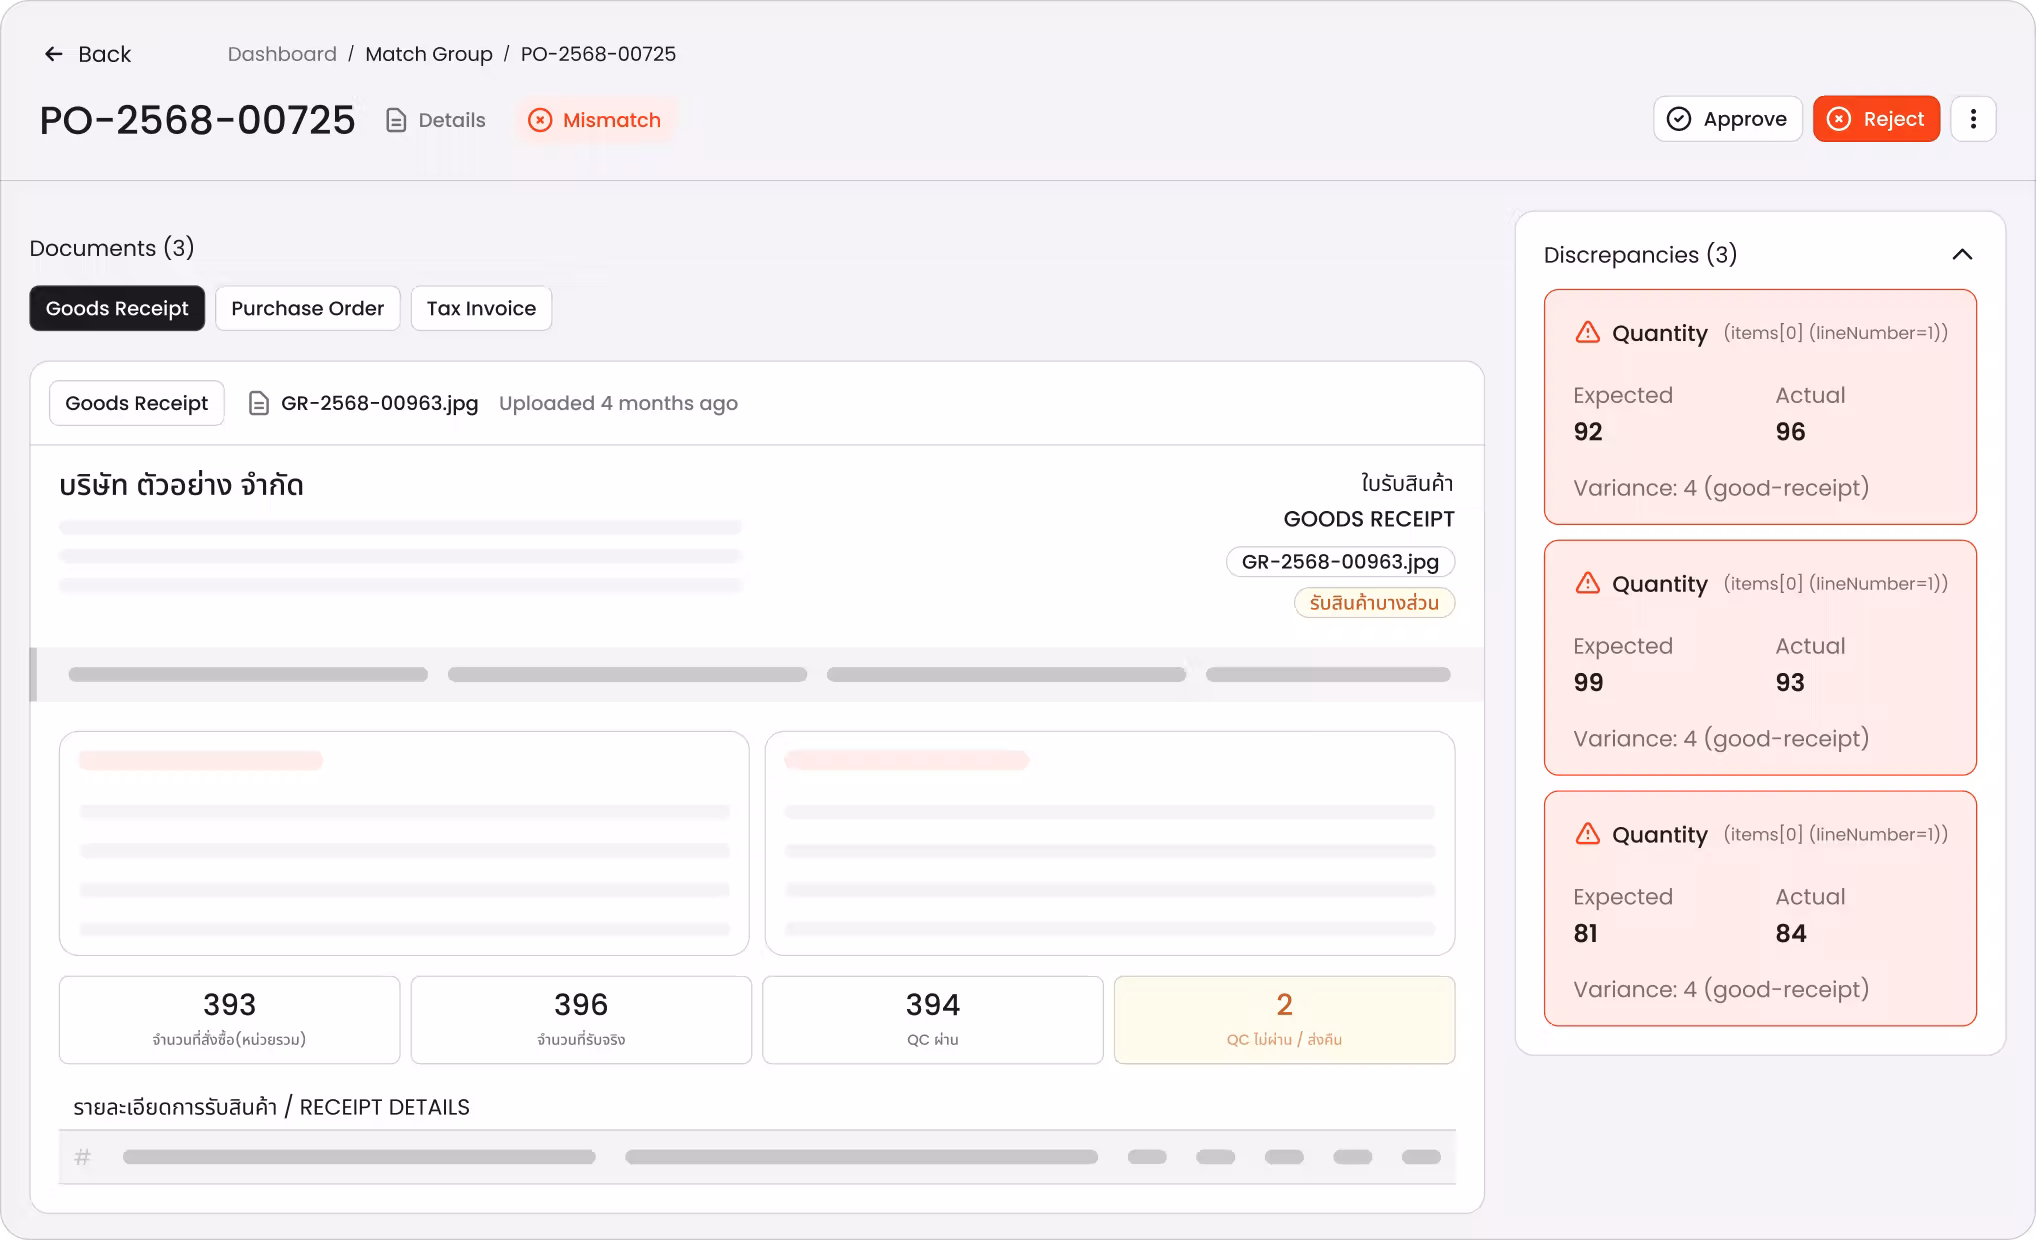The height and width of the screenshot is (1240, 2036).
Task: Open discrepancy card Expected 92 Actual 96
Action: click(1760, 407)
